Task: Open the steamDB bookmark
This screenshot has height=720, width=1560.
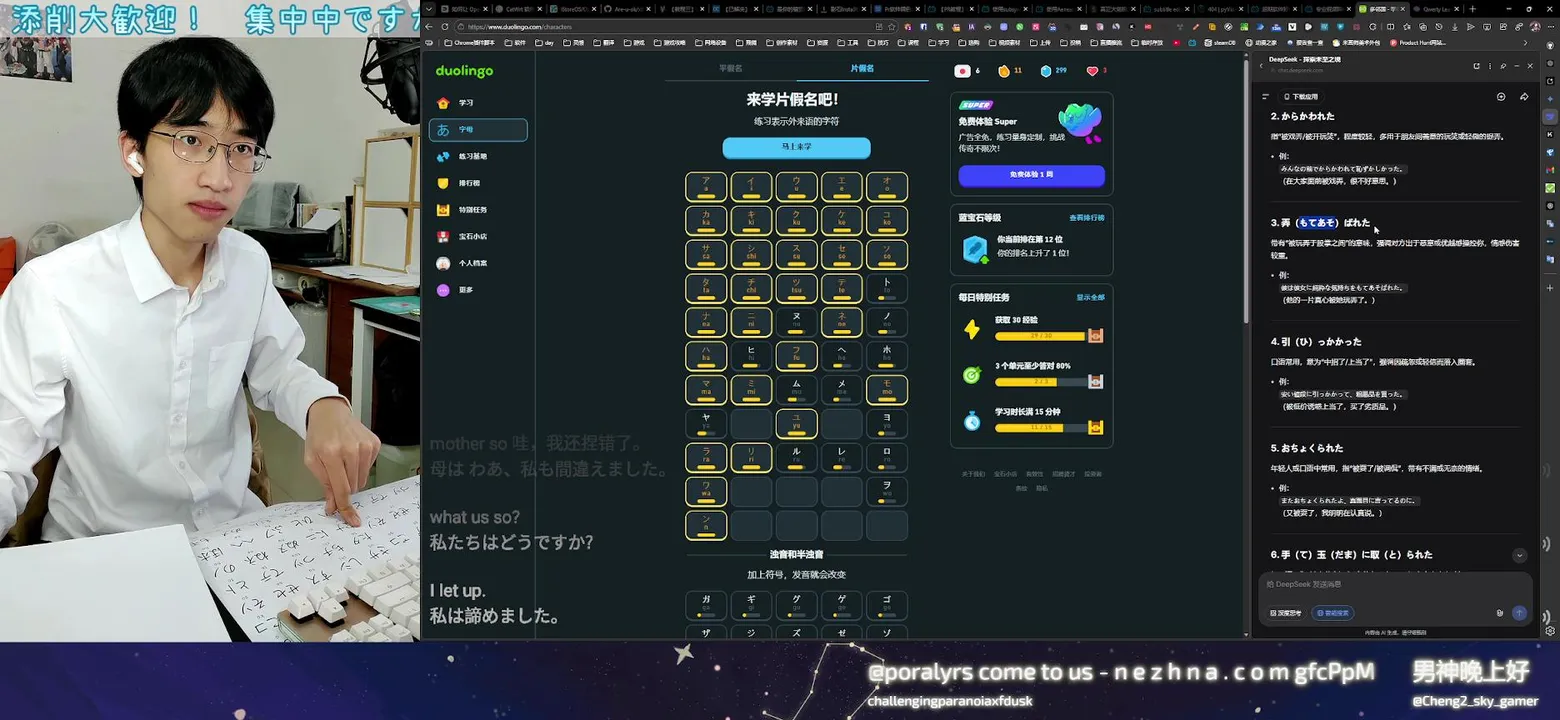Action: pyautogui.click(x=1220, y=43)
